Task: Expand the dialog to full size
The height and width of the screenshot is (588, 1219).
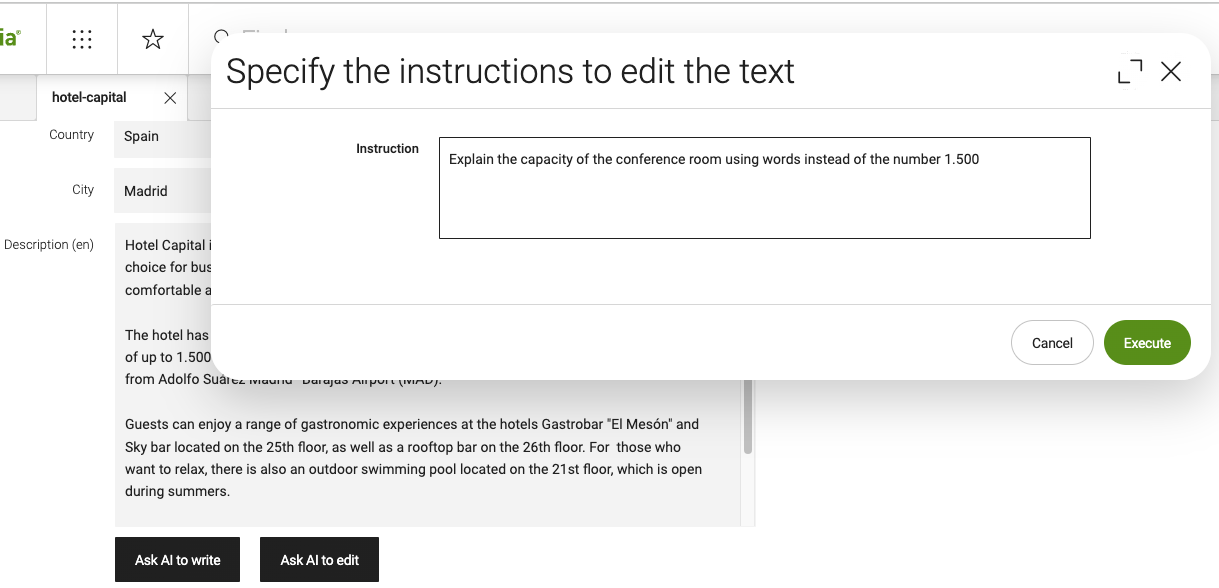Action: pyautogui.click(x=1130, y=71)
